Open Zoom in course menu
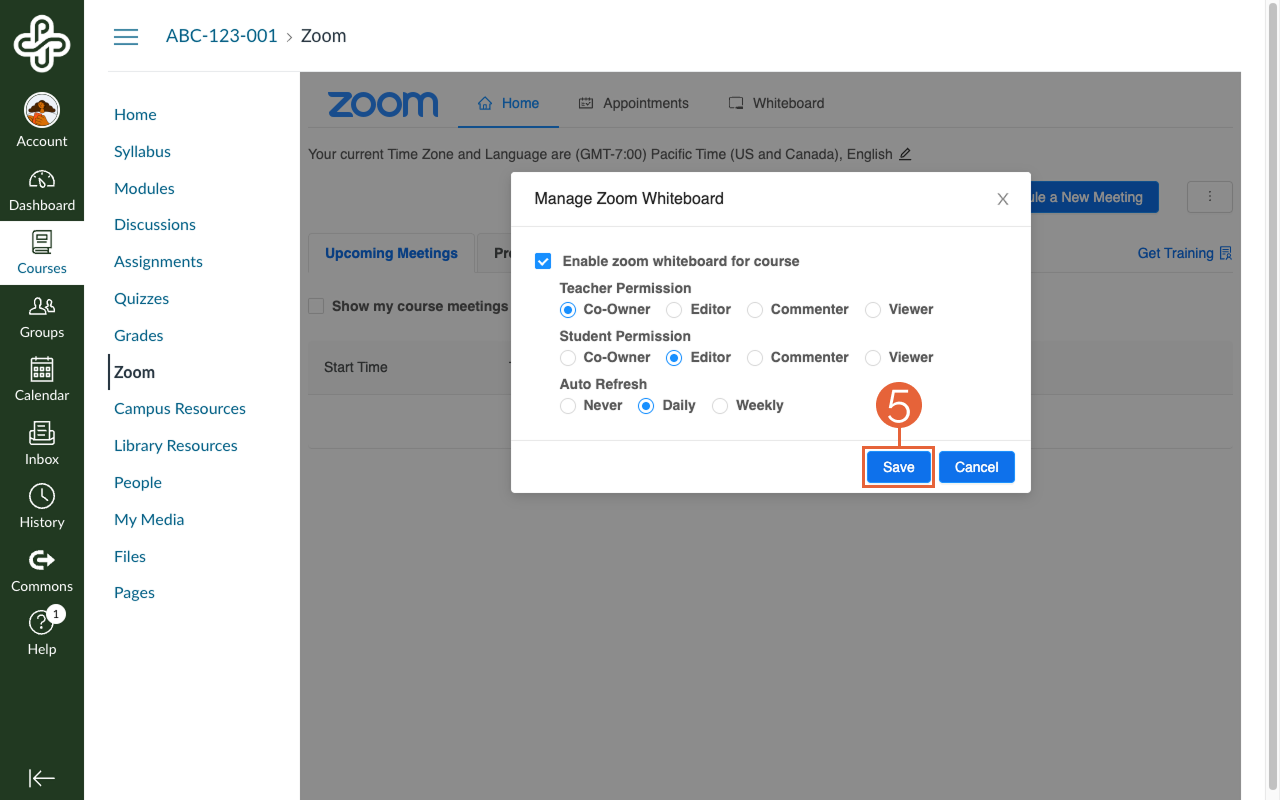The width and height of the screenshot is (1280, 800). [134, 372]
